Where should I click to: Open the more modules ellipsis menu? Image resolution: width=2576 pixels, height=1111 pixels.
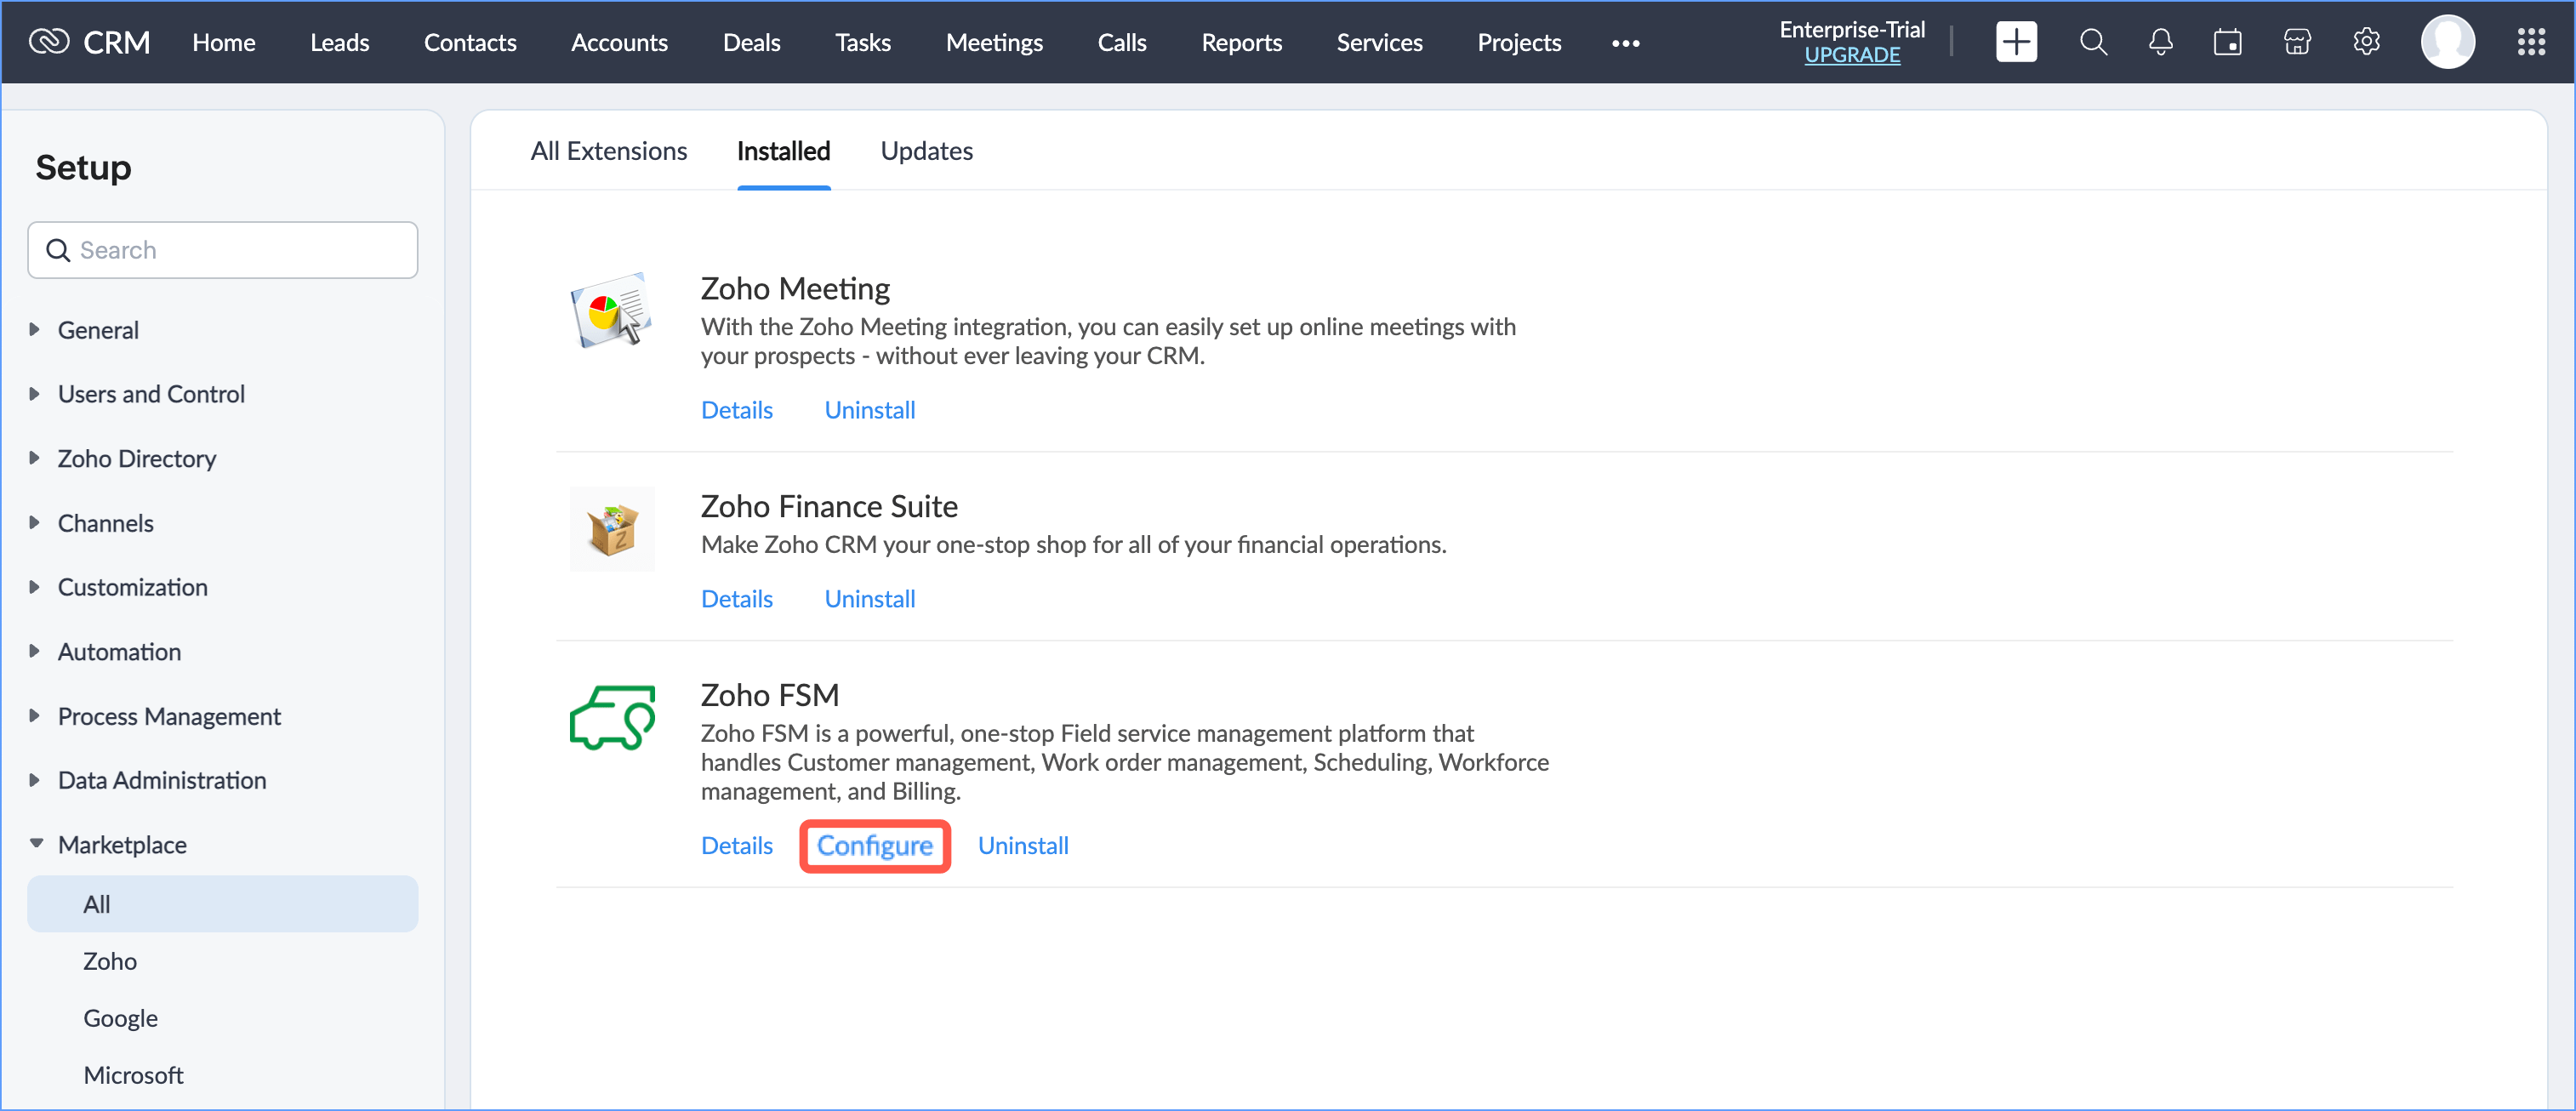pyautogui.click(x=1625, y=43)
